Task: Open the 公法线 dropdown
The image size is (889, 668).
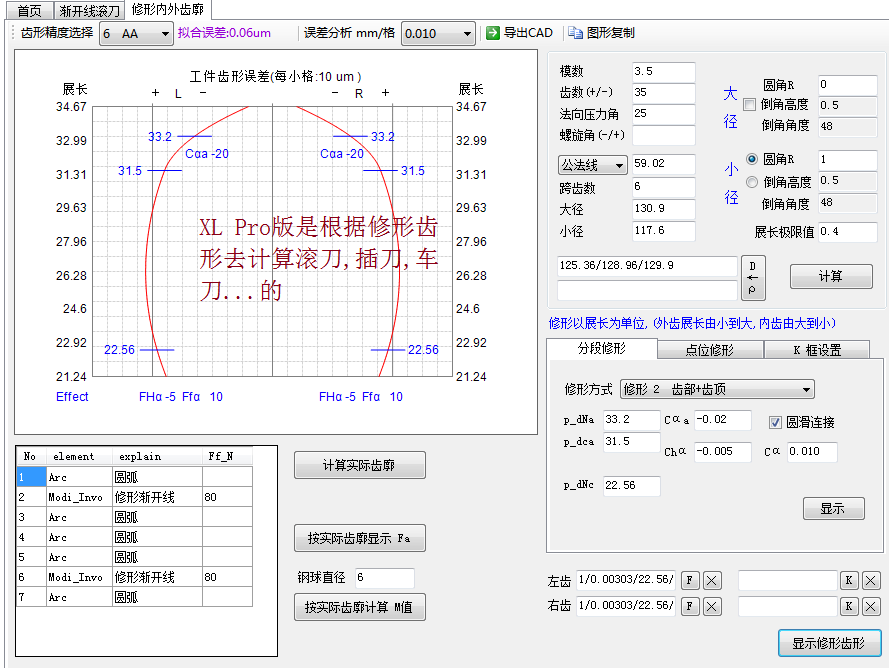Action: coord(592,166)
